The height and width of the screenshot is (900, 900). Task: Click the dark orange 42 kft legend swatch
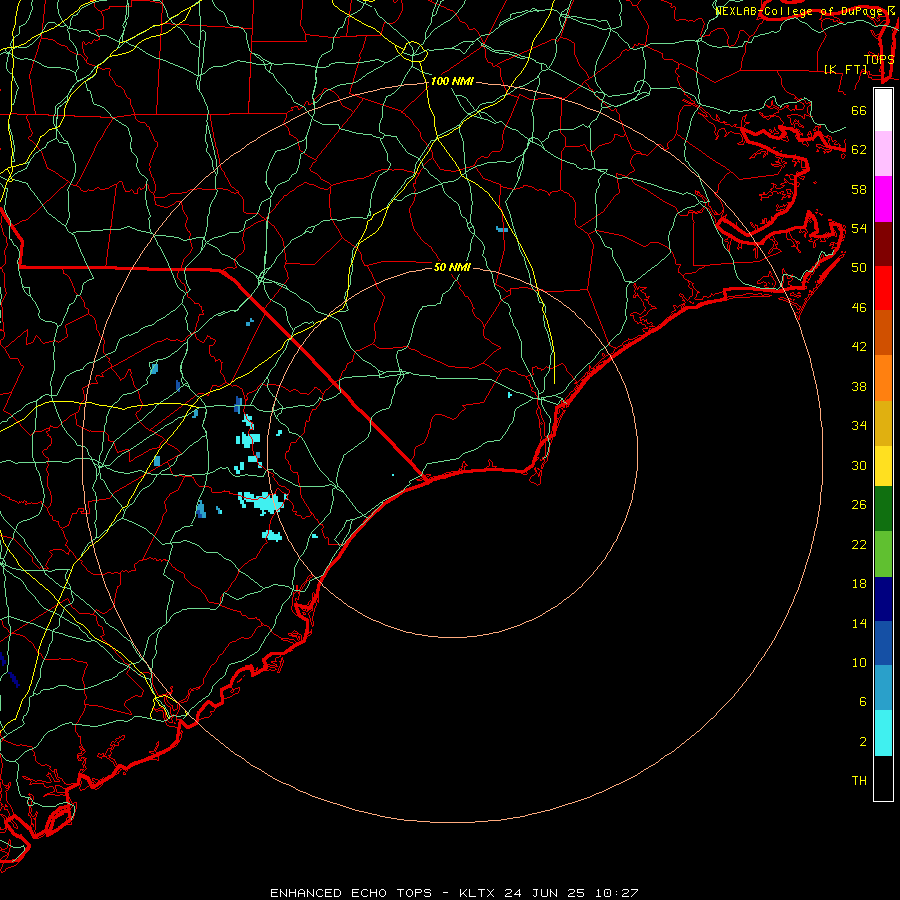pyautogui.click(x=883, y=333)
